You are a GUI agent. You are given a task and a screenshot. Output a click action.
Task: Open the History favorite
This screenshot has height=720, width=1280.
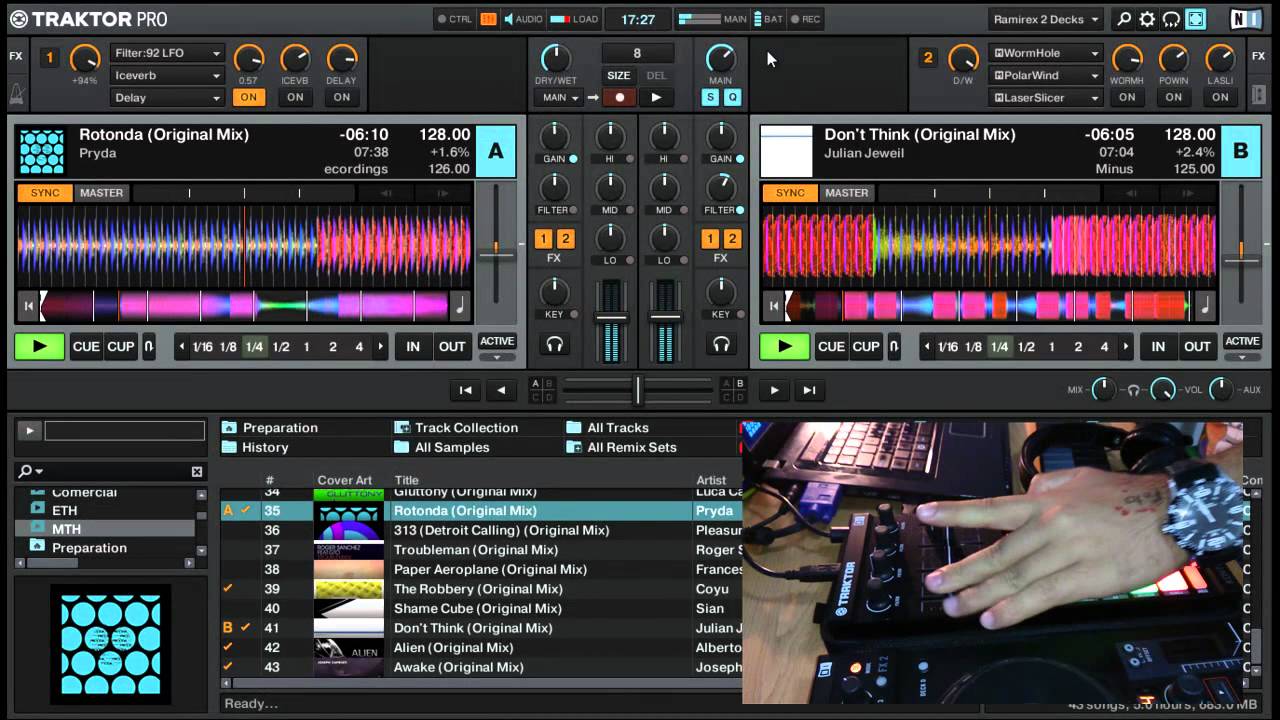(x=255, y=447)
